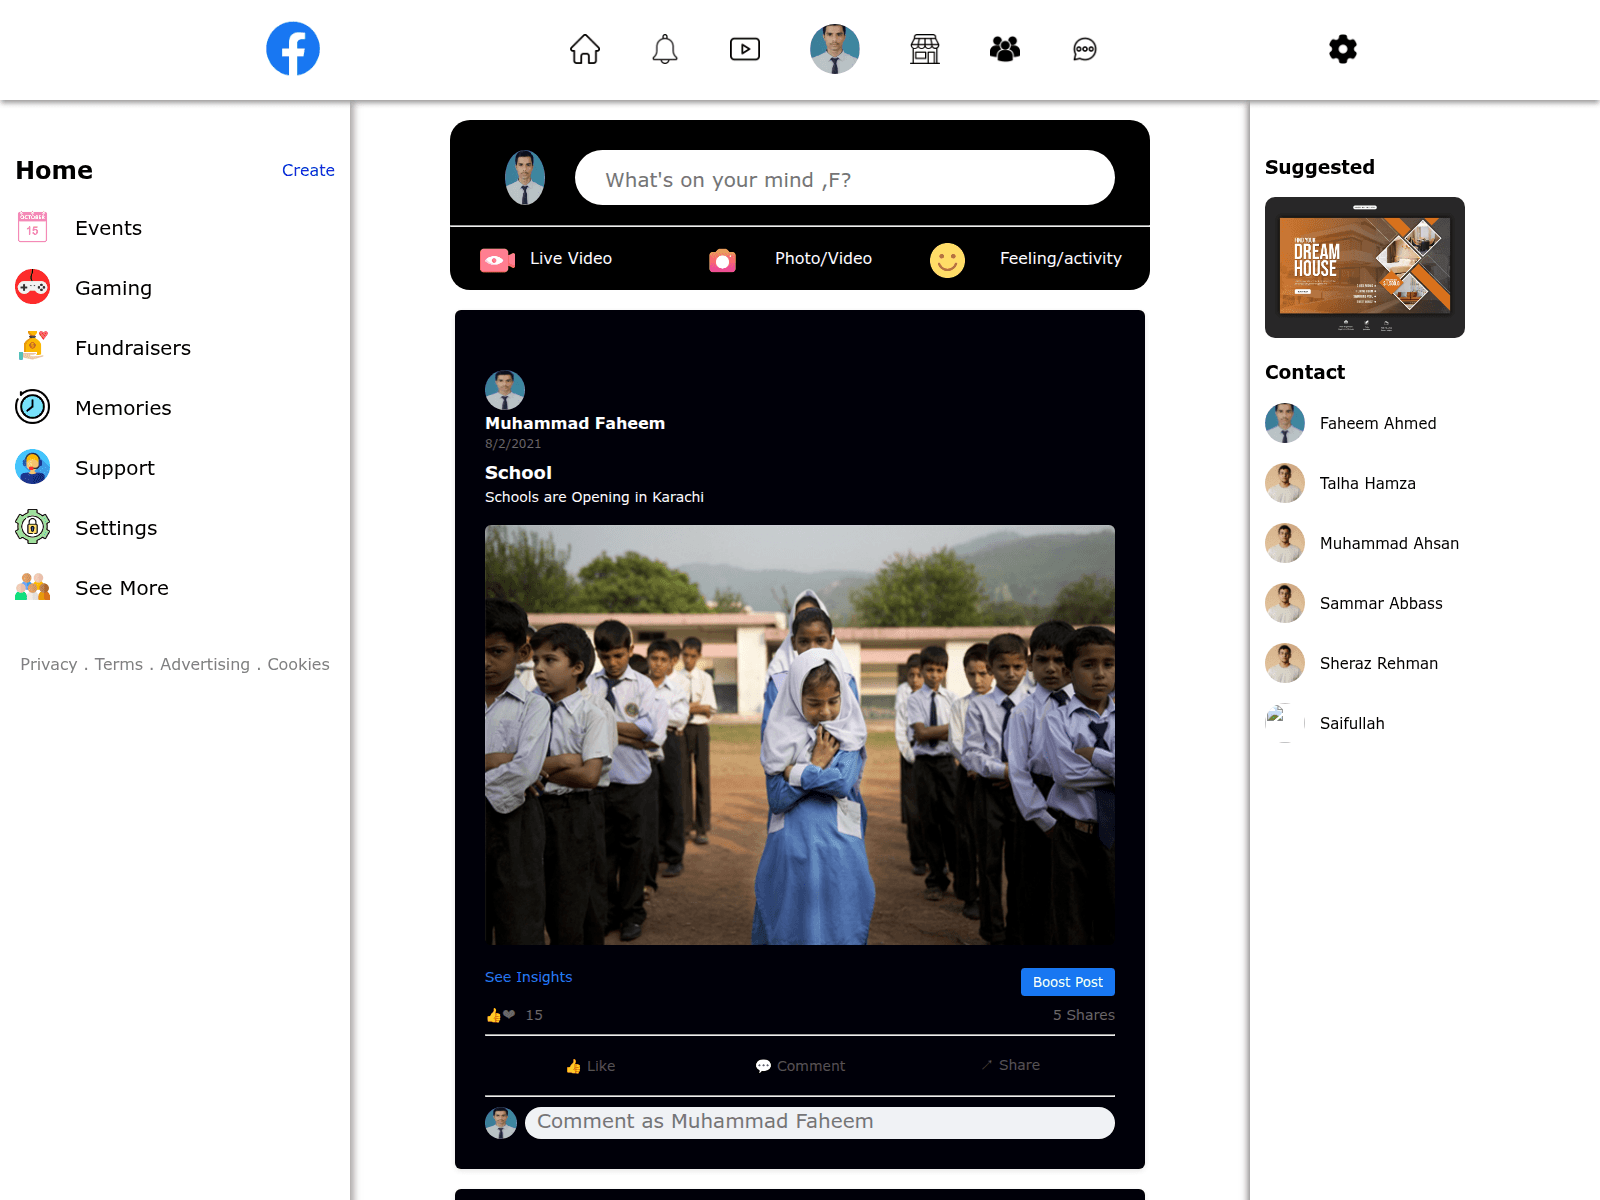Click the Fundraisers icon
The width and height of the screenshot is (1600, 1200).
pyautogui.click(x=33, y=348)
